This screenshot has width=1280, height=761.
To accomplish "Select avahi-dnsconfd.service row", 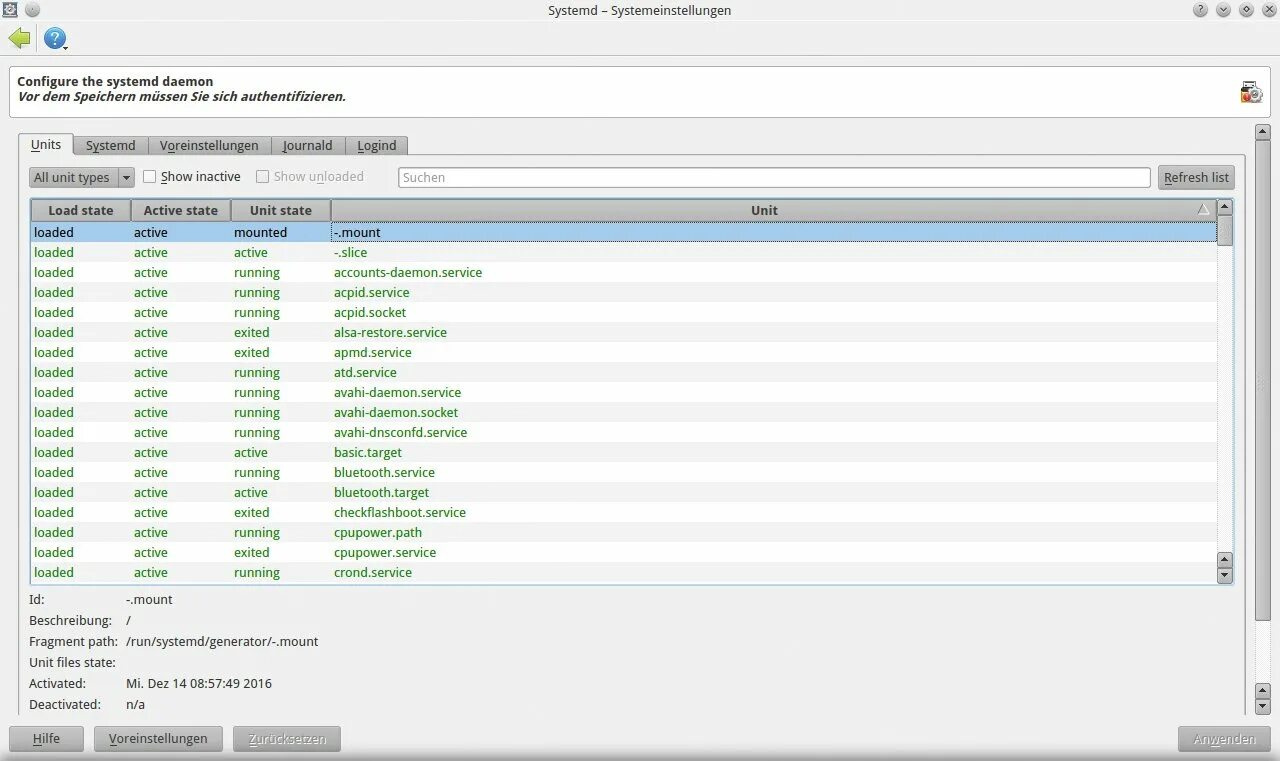I will (623, 432).
